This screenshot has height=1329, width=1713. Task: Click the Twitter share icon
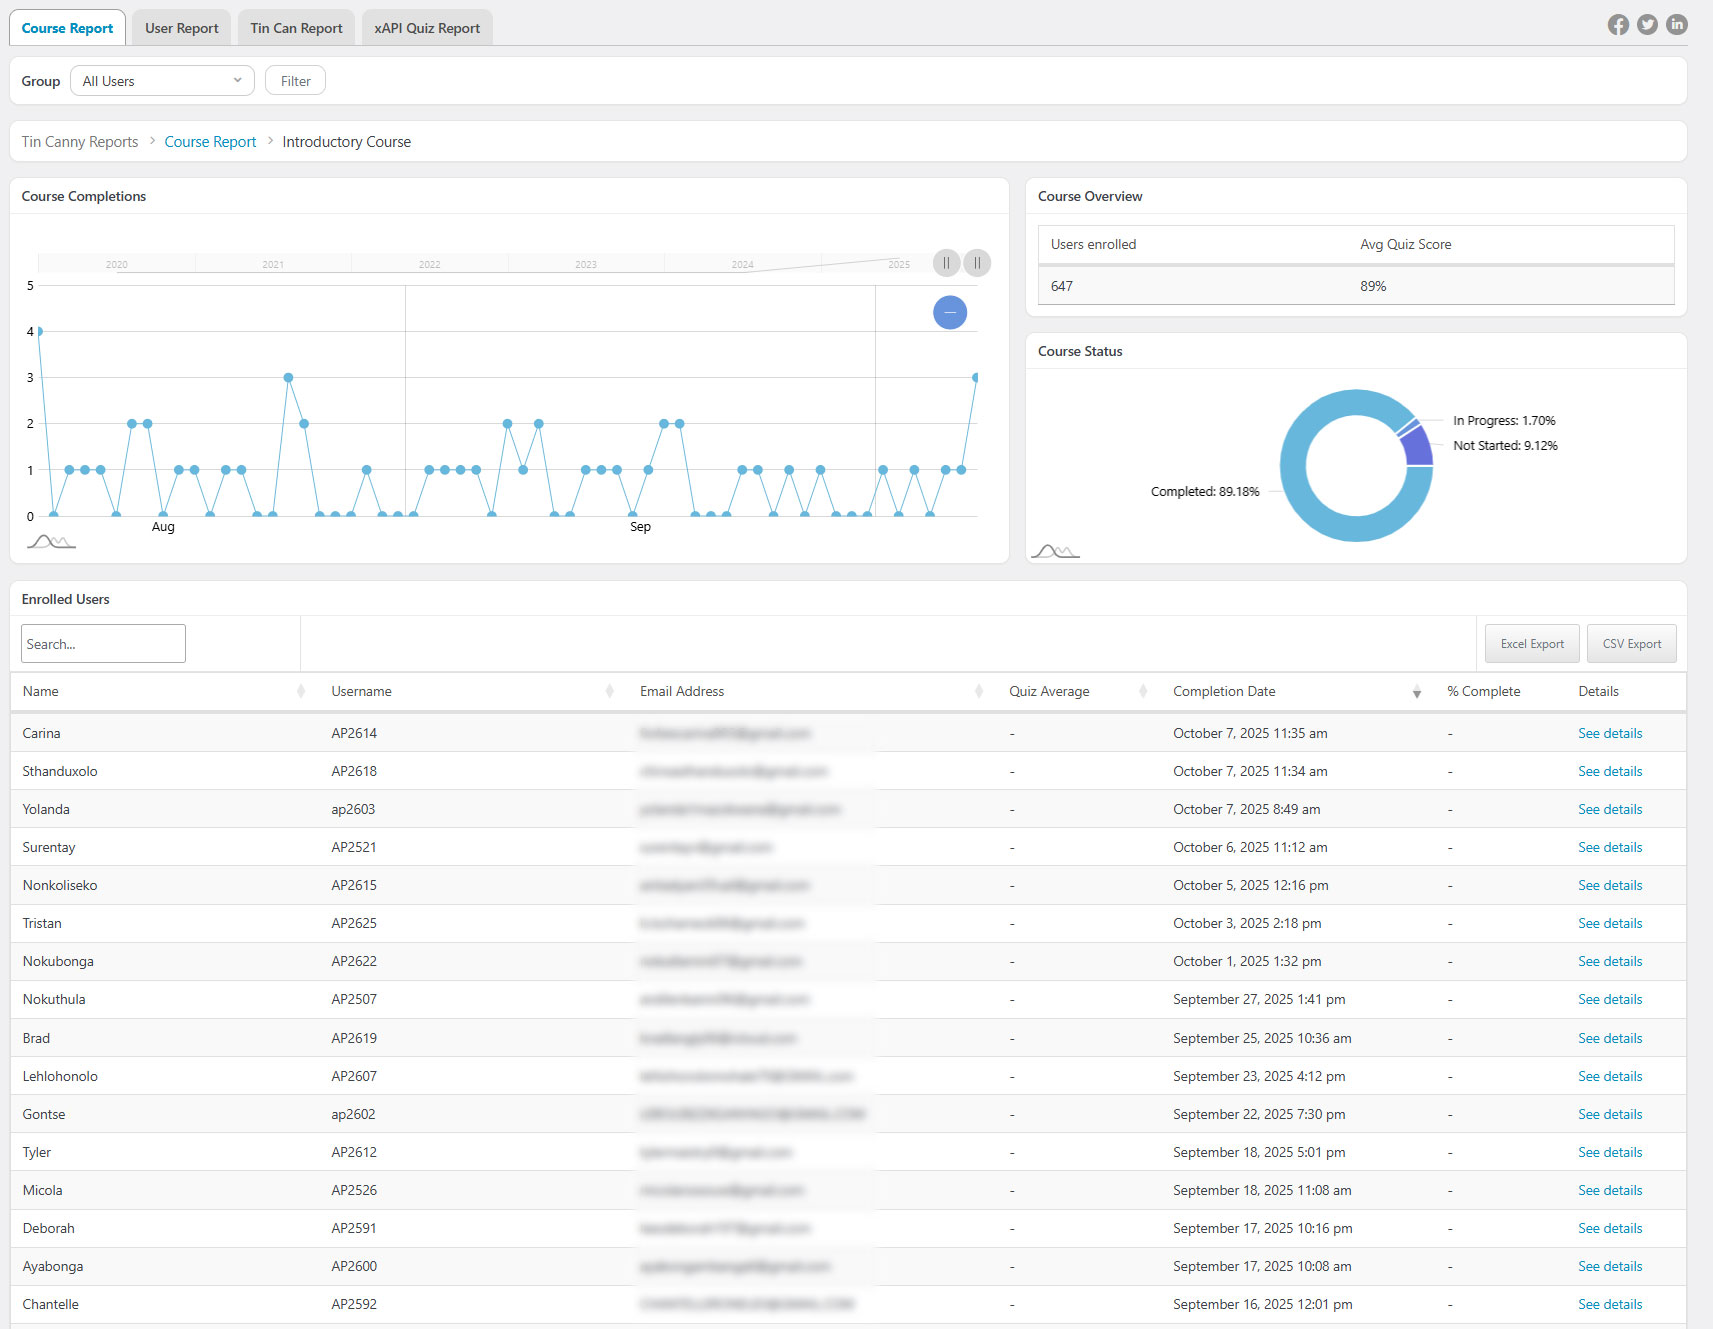coord(1647,25)
